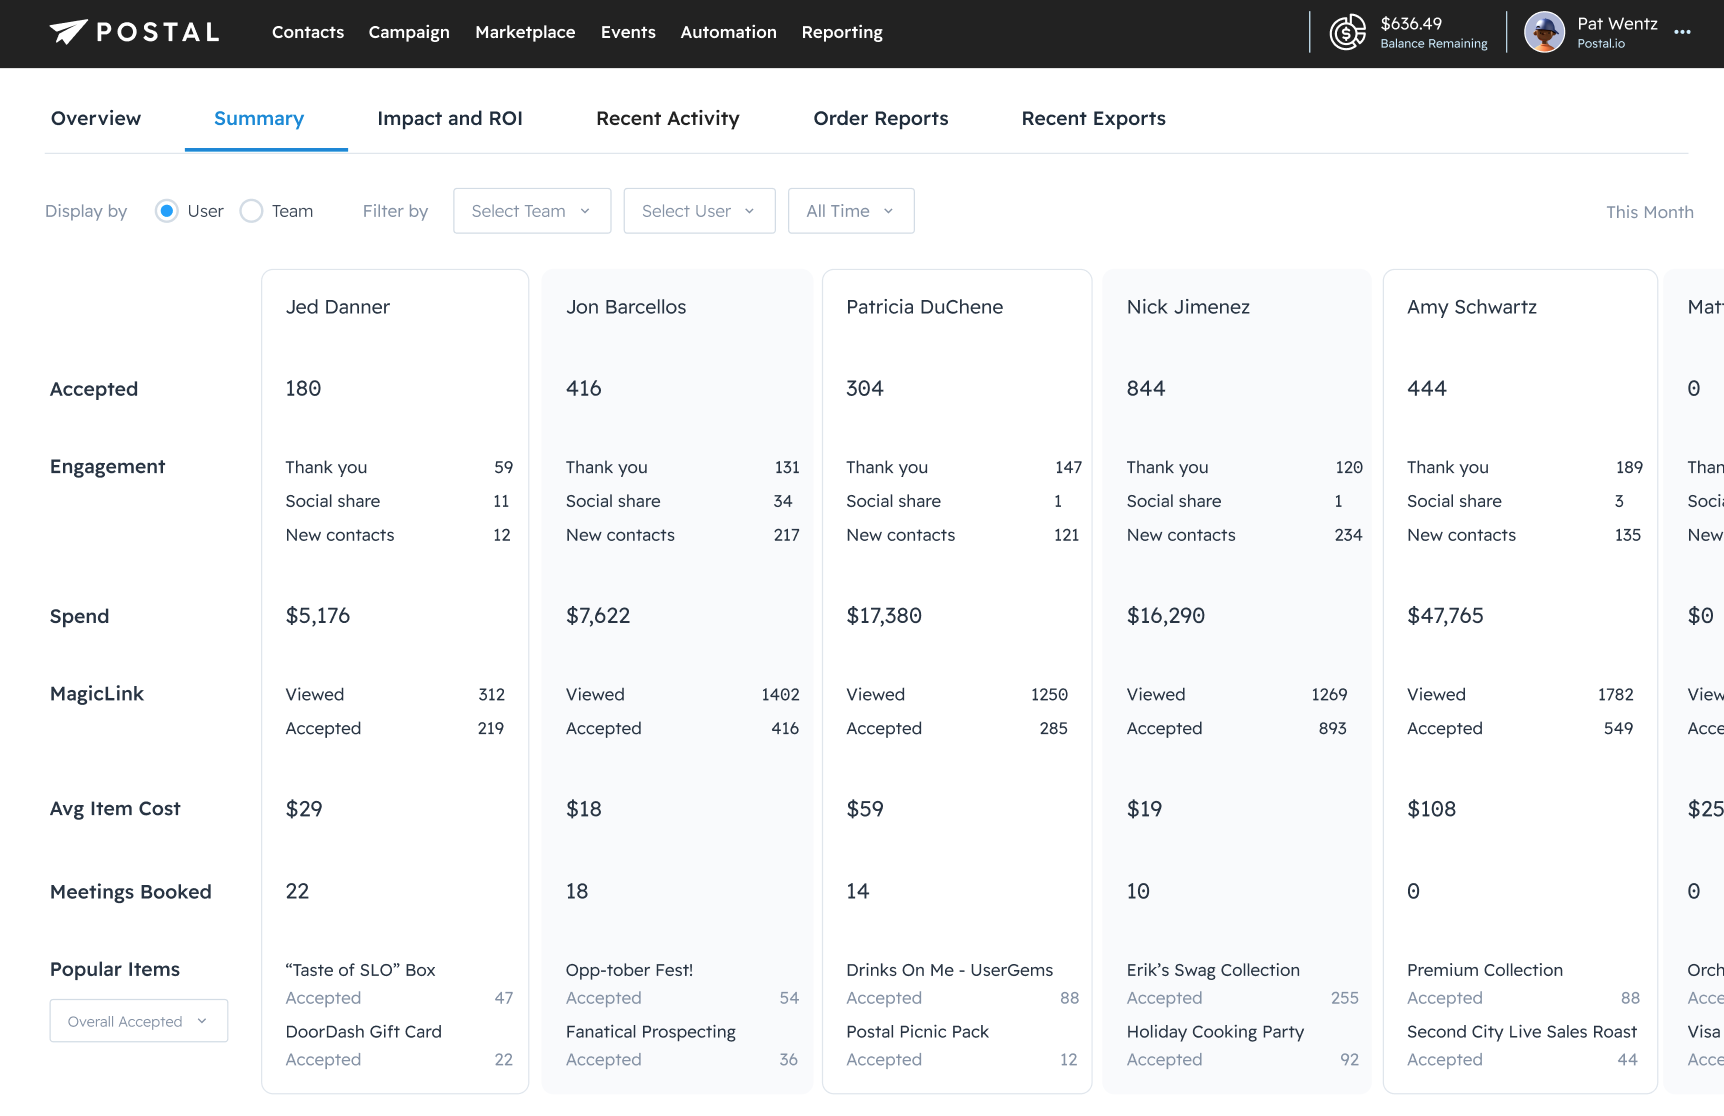Expand the Select Team dropdown
The width and height of the screenshot is (1724, 1116).
tap(532, 211)
